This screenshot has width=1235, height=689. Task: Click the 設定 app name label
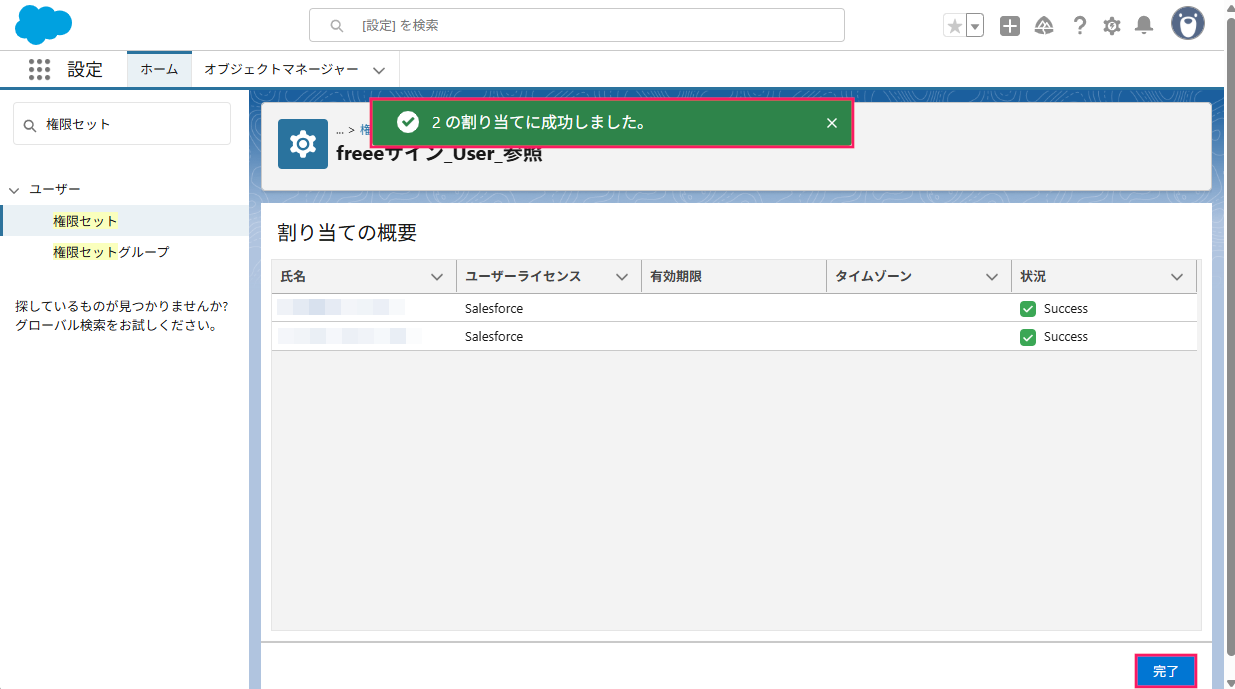[x=85, y=69]
